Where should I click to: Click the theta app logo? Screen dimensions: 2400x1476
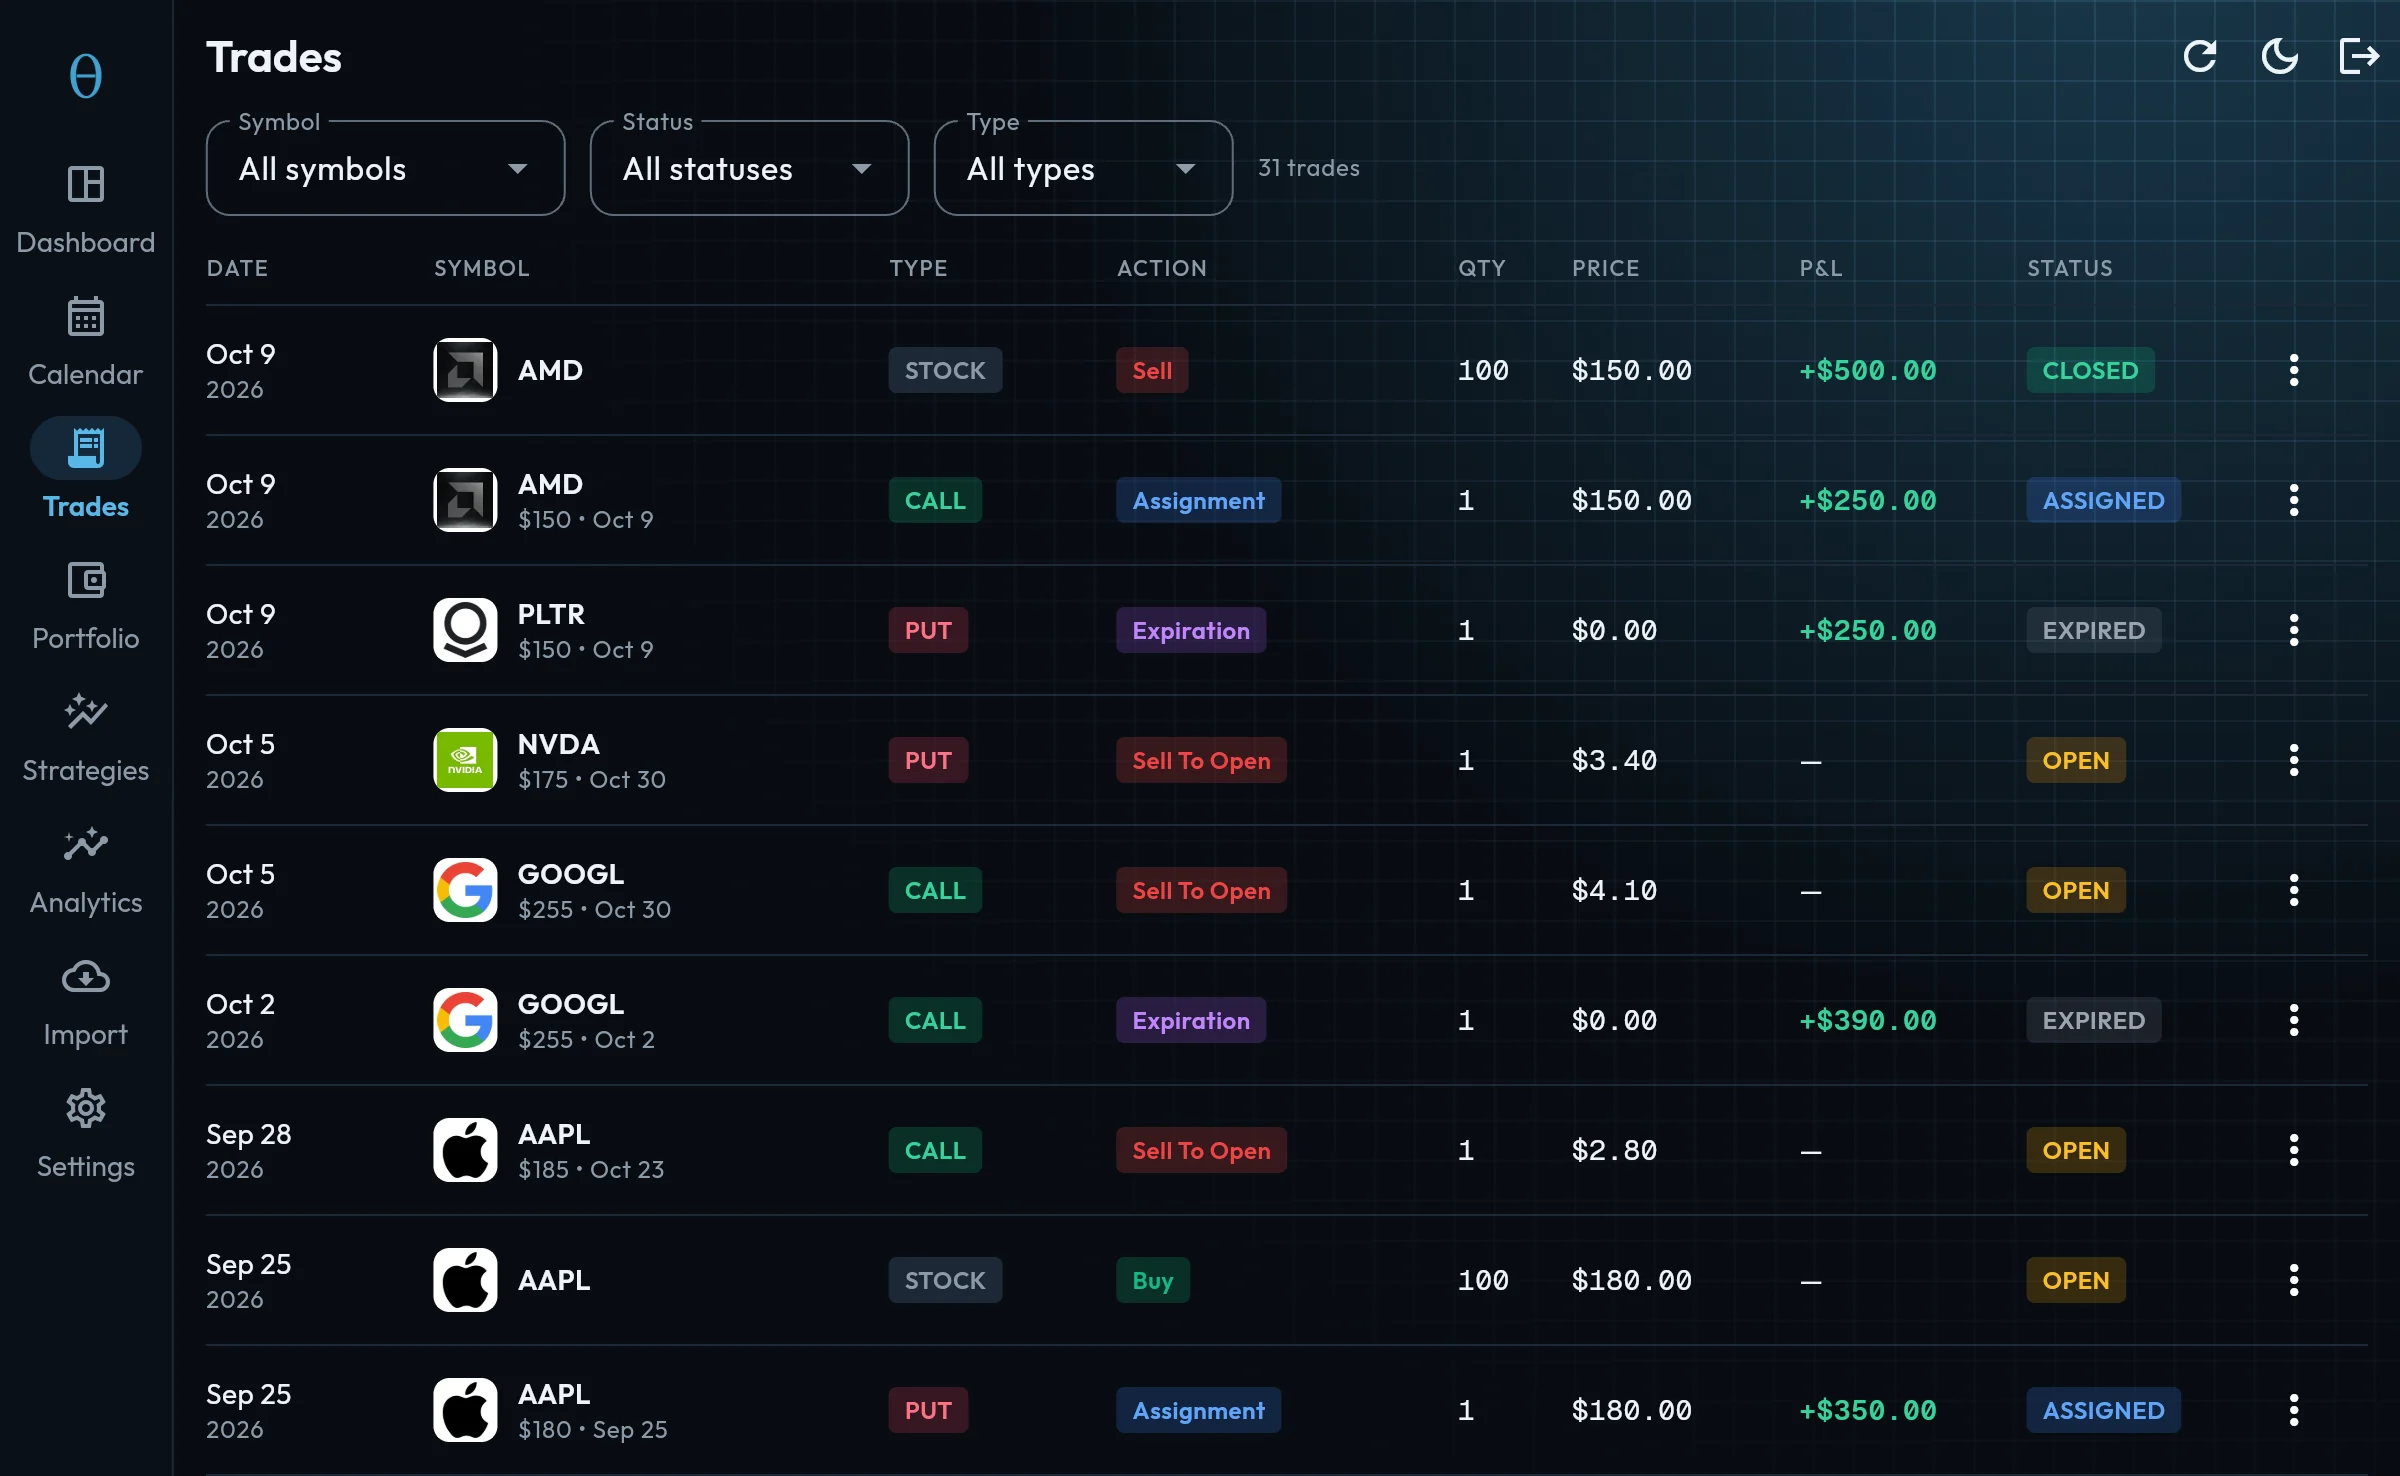tap(86, 76)
